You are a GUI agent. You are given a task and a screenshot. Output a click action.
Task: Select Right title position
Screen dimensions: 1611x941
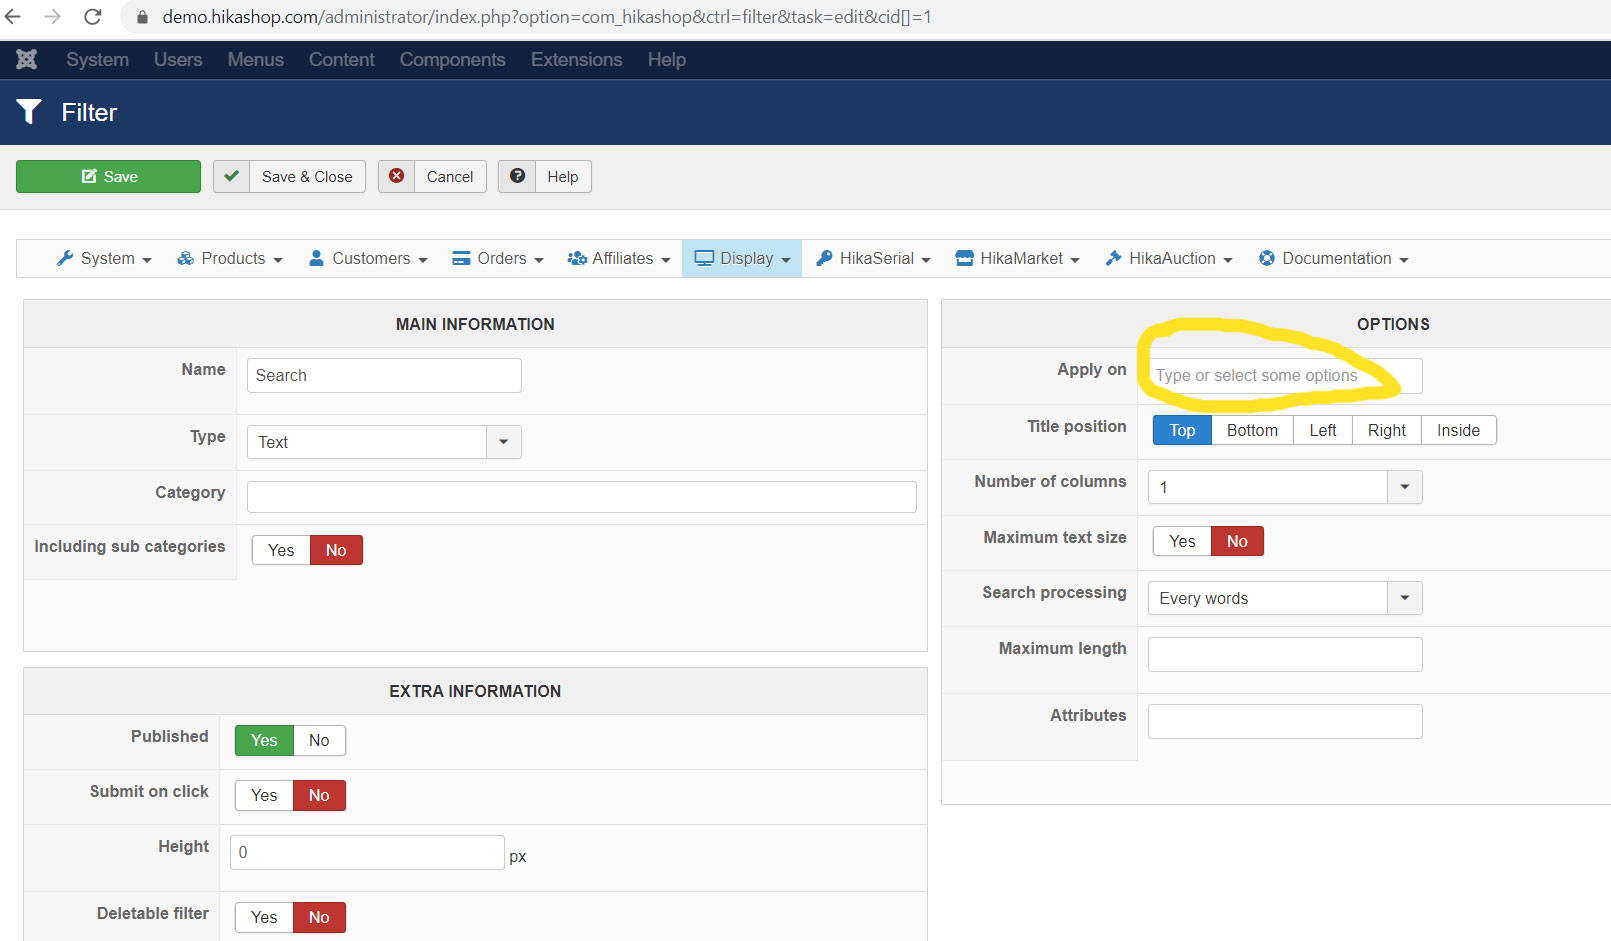[x=1387, y=430]
